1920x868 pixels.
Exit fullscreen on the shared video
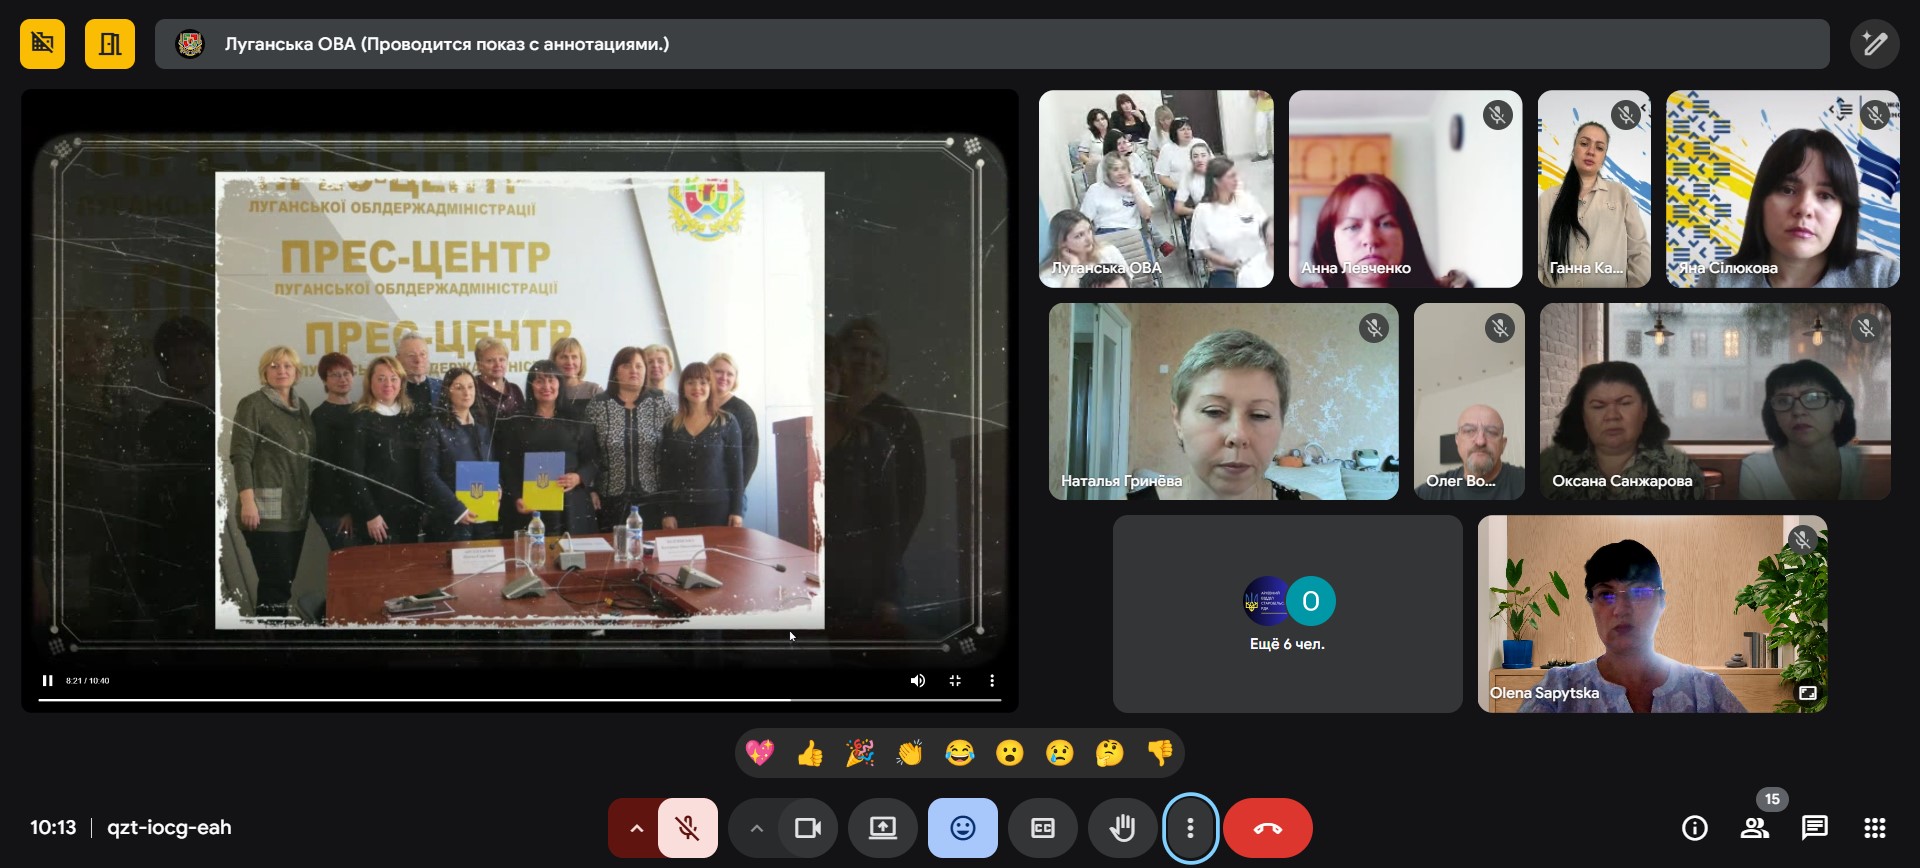[955, 681]
